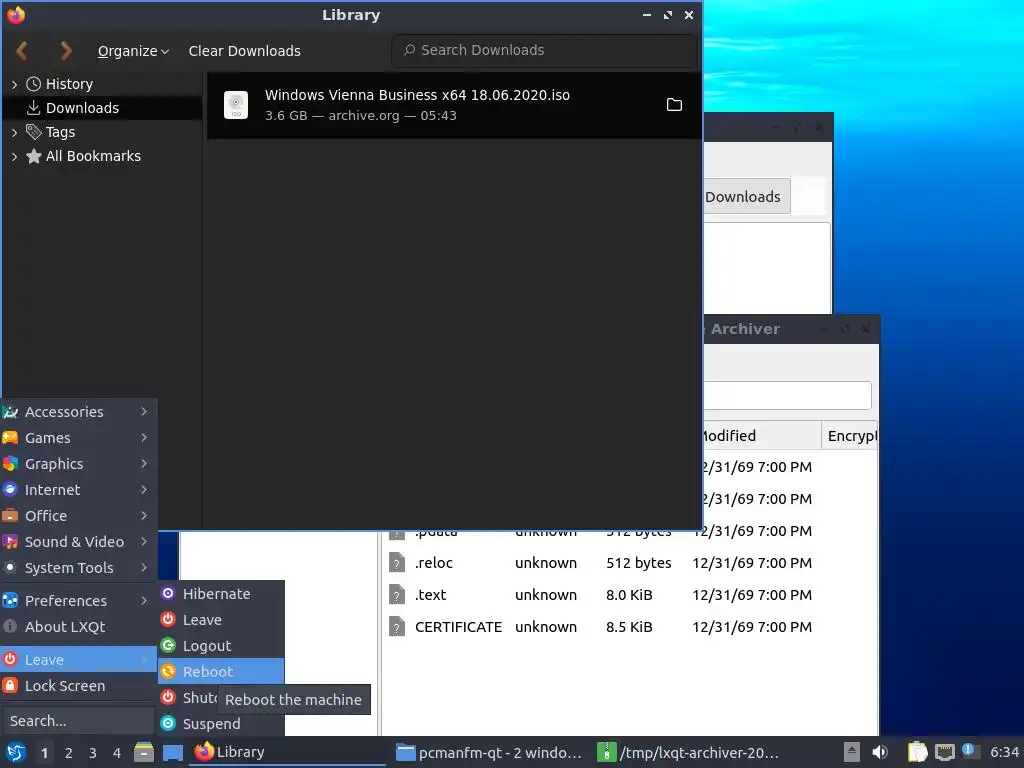Show the ISO download in its containing folder
Screen dimensions: 1024x768
click(x=674, y=104)
